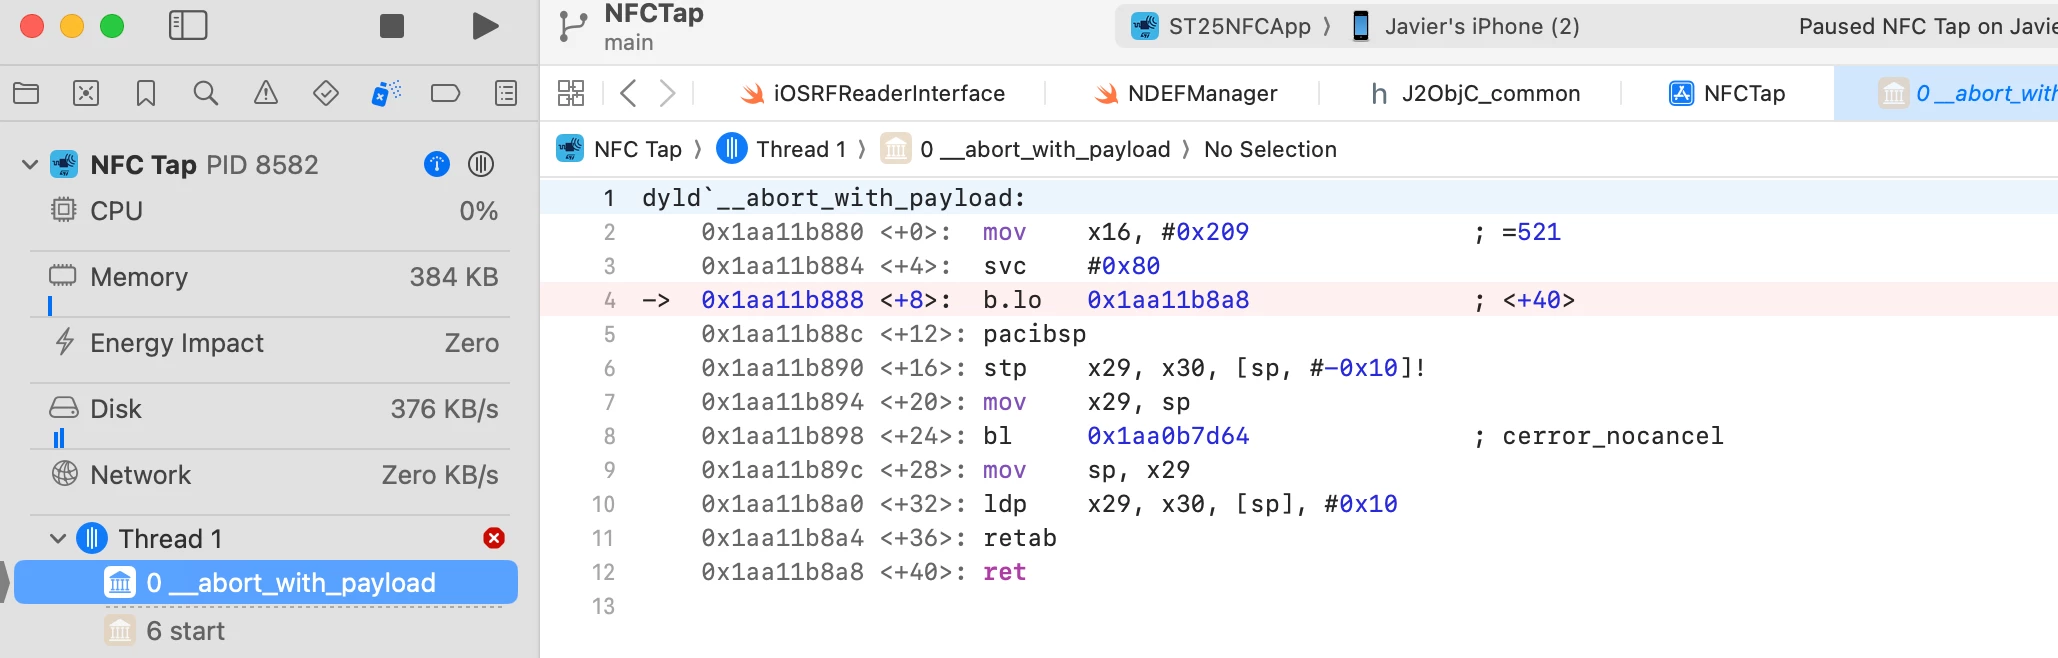Click the Paused NFC Tap status text
2058x658 pixels.
[x=1927, y=27]
